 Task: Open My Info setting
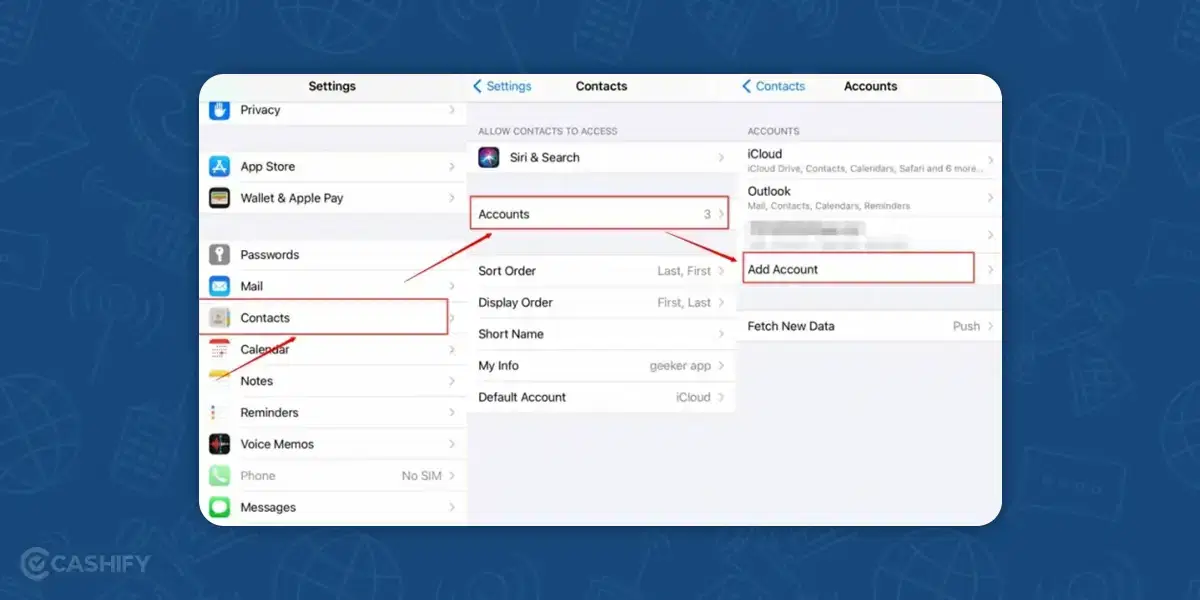[600, 365]
